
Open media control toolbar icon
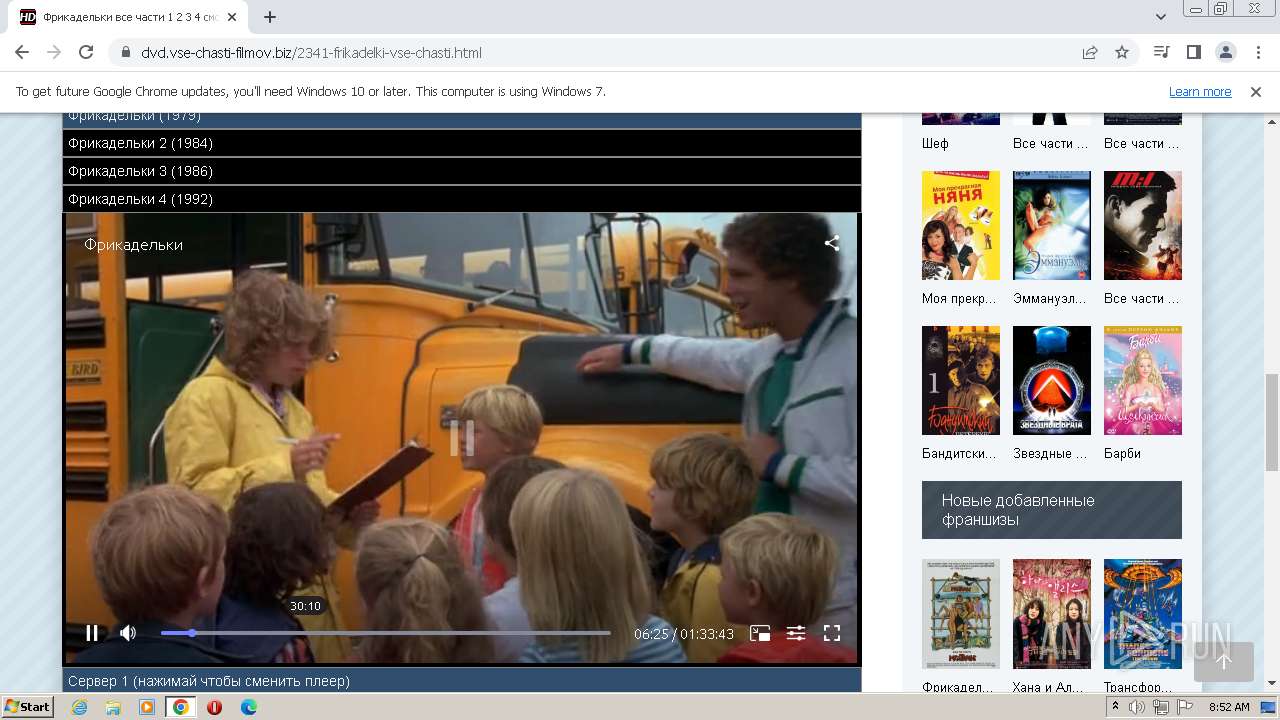pos(1161,52)
